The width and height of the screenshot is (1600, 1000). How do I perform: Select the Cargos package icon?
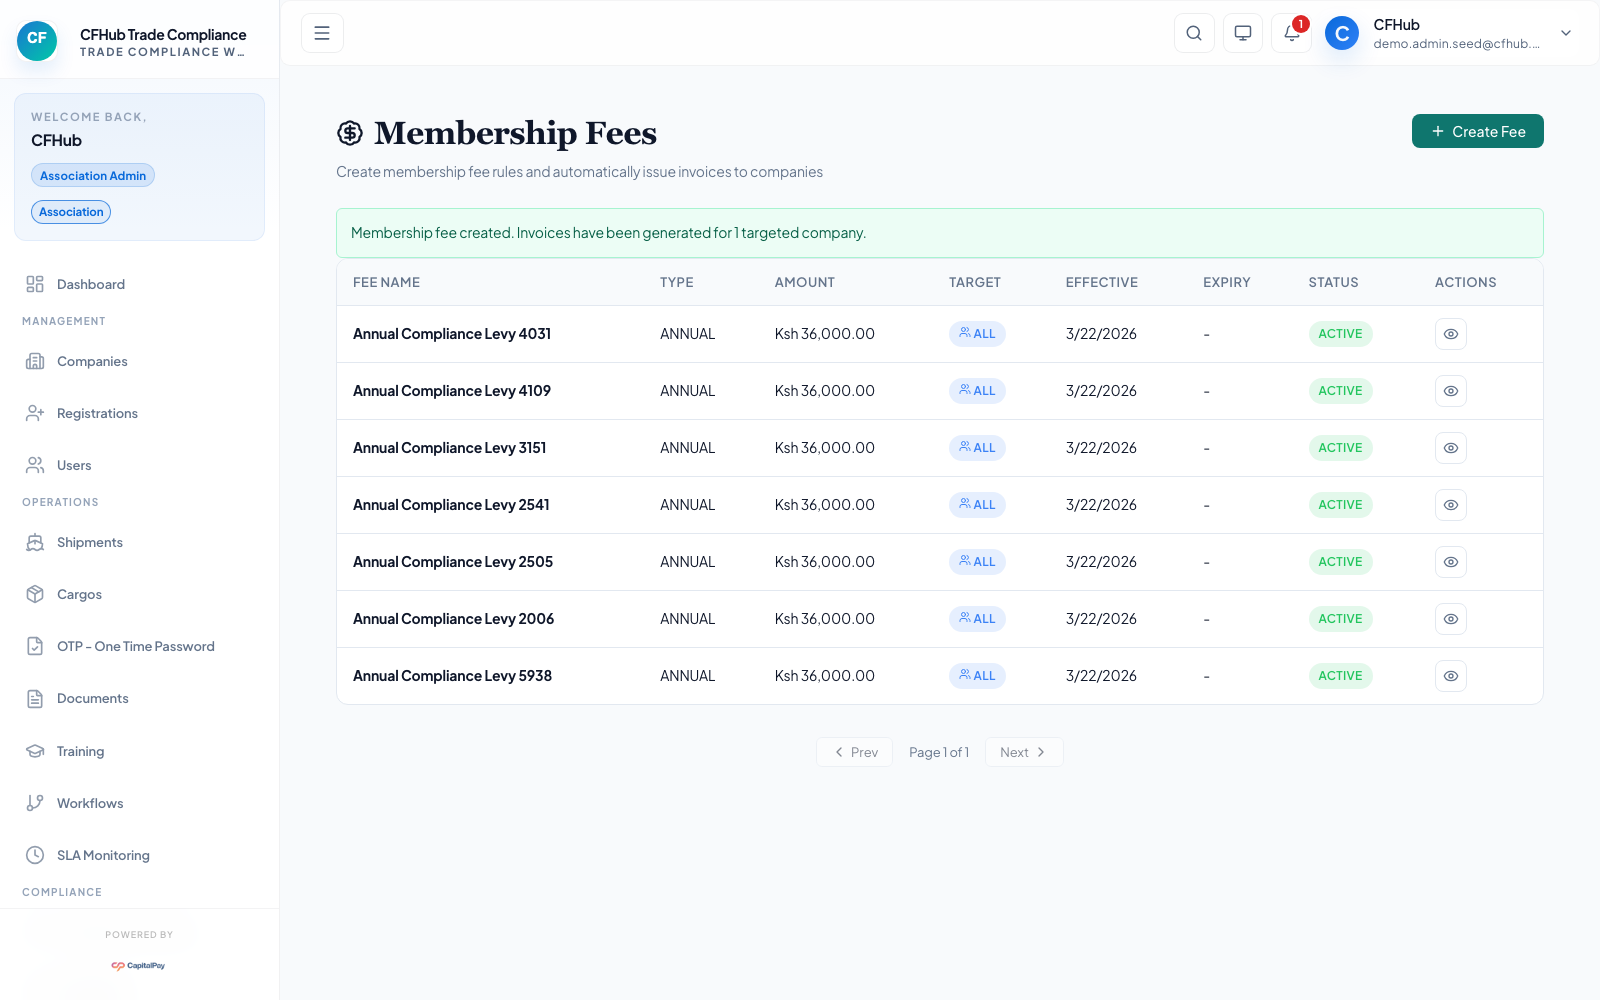(35, 594)
